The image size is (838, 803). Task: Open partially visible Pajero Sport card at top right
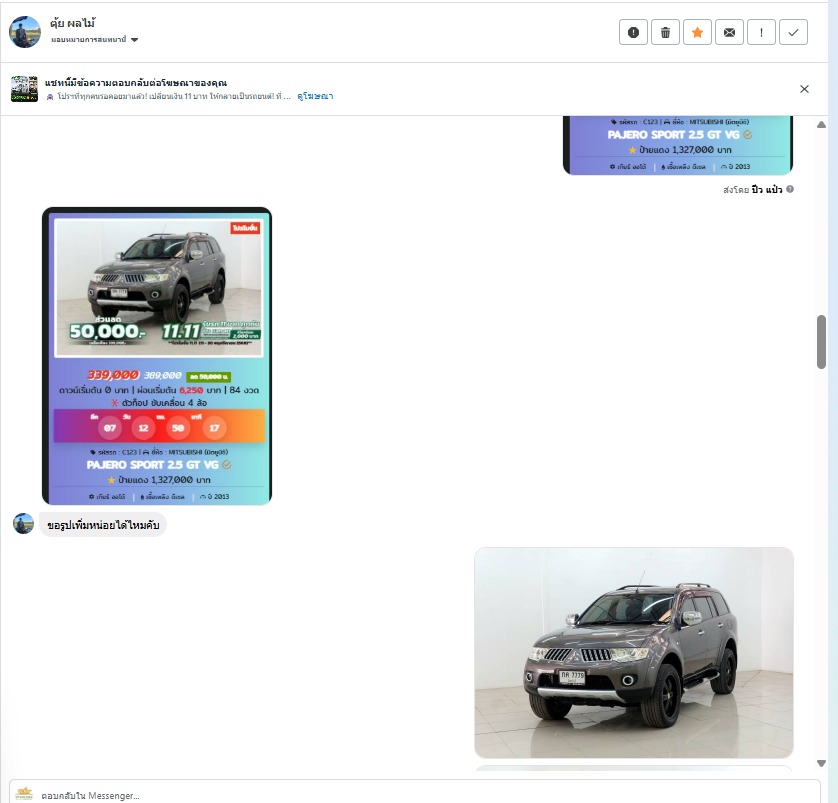(678, 145)
